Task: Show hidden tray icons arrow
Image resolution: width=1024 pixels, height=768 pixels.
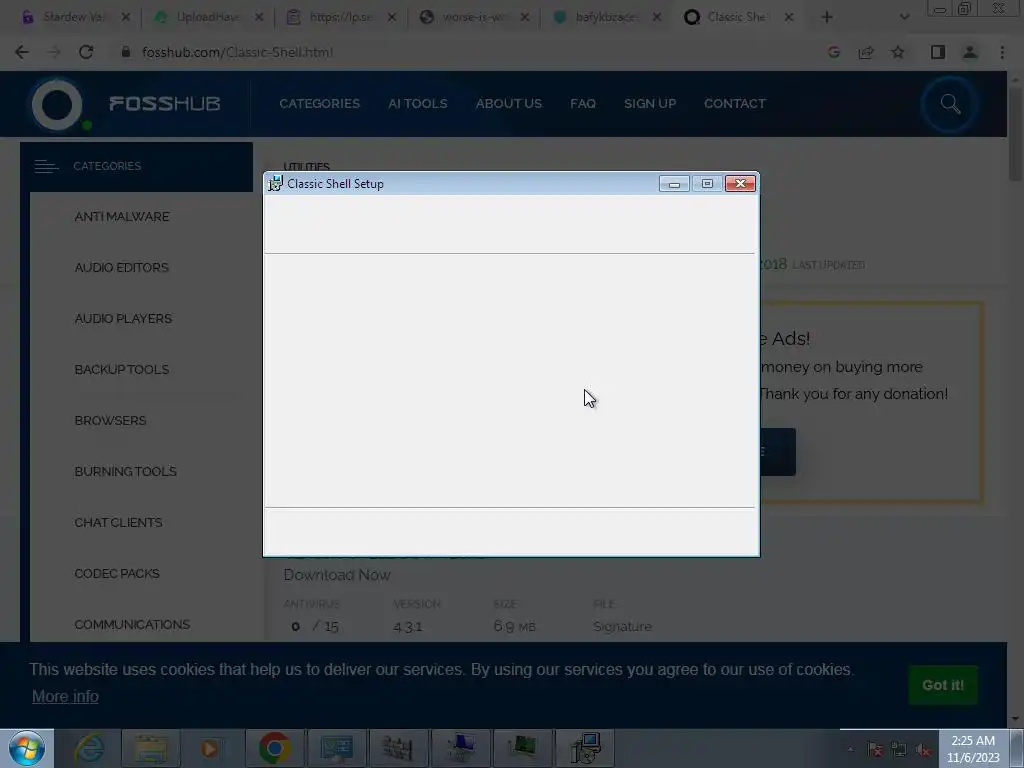Action: (850, 750)
